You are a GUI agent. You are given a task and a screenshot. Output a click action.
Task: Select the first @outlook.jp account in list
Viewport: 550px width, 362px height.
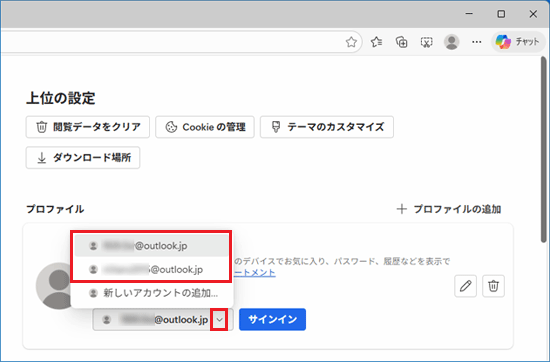coord(152,246)
